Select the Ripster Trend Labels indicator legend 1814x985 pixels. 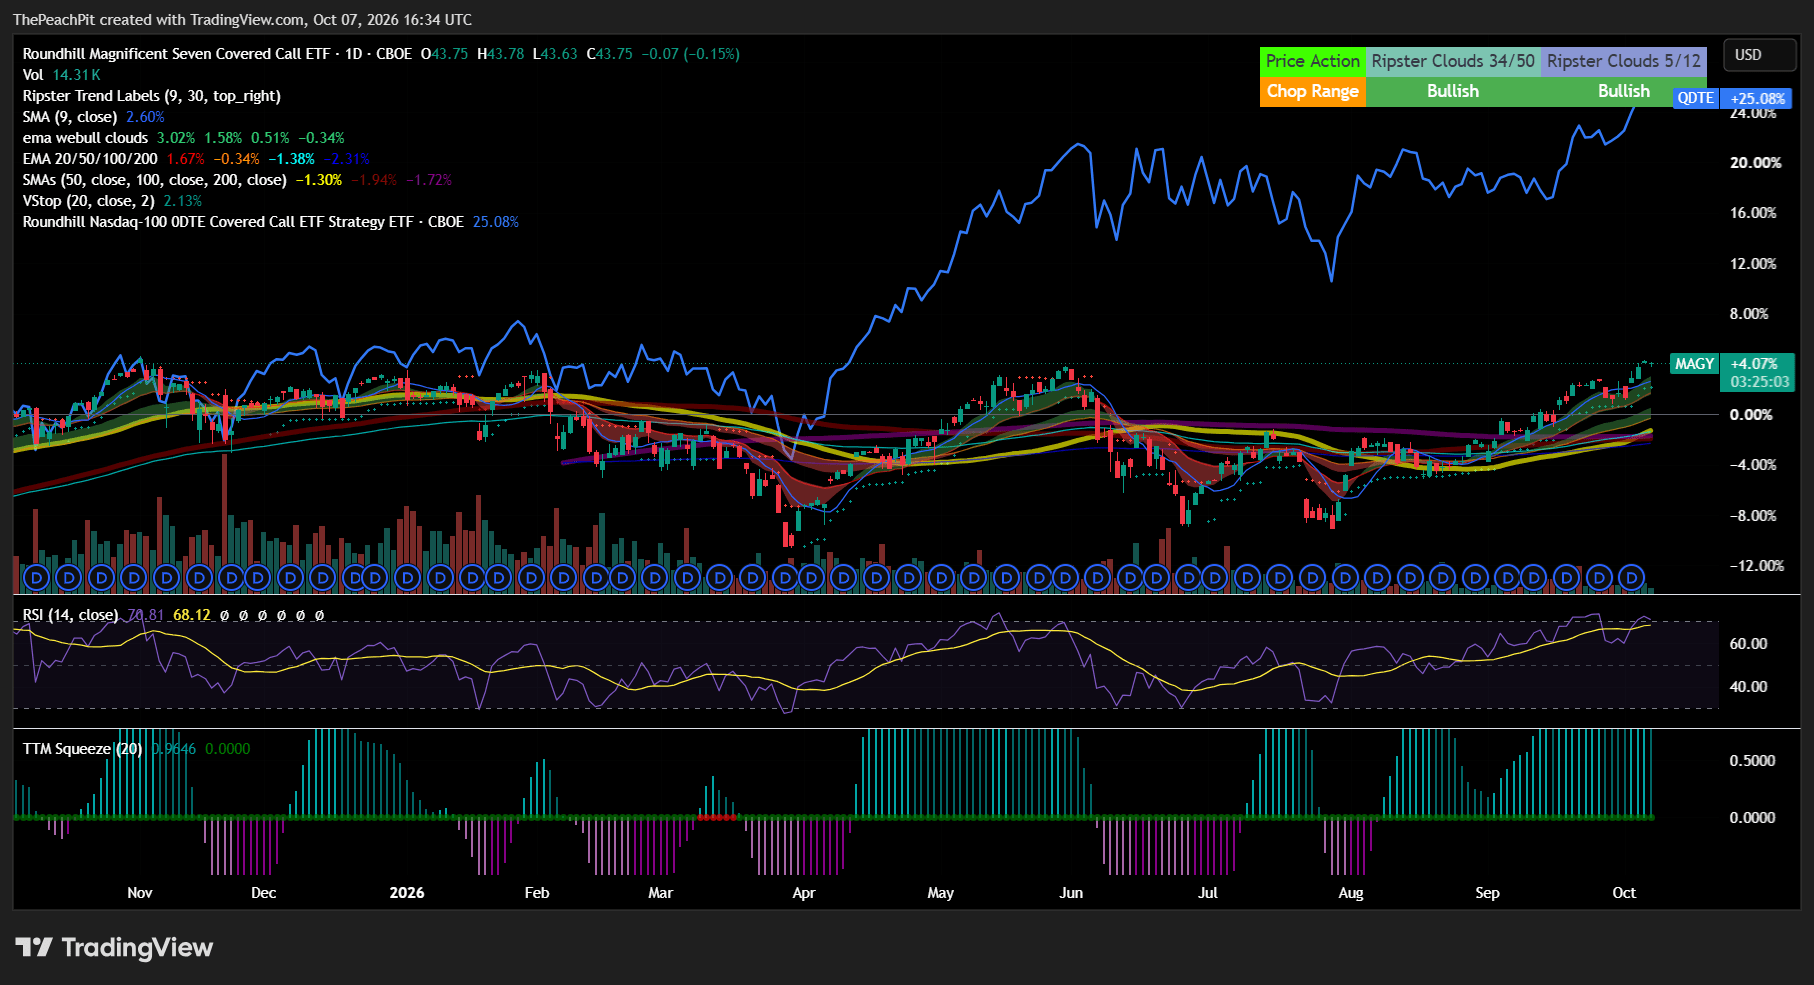152,96
